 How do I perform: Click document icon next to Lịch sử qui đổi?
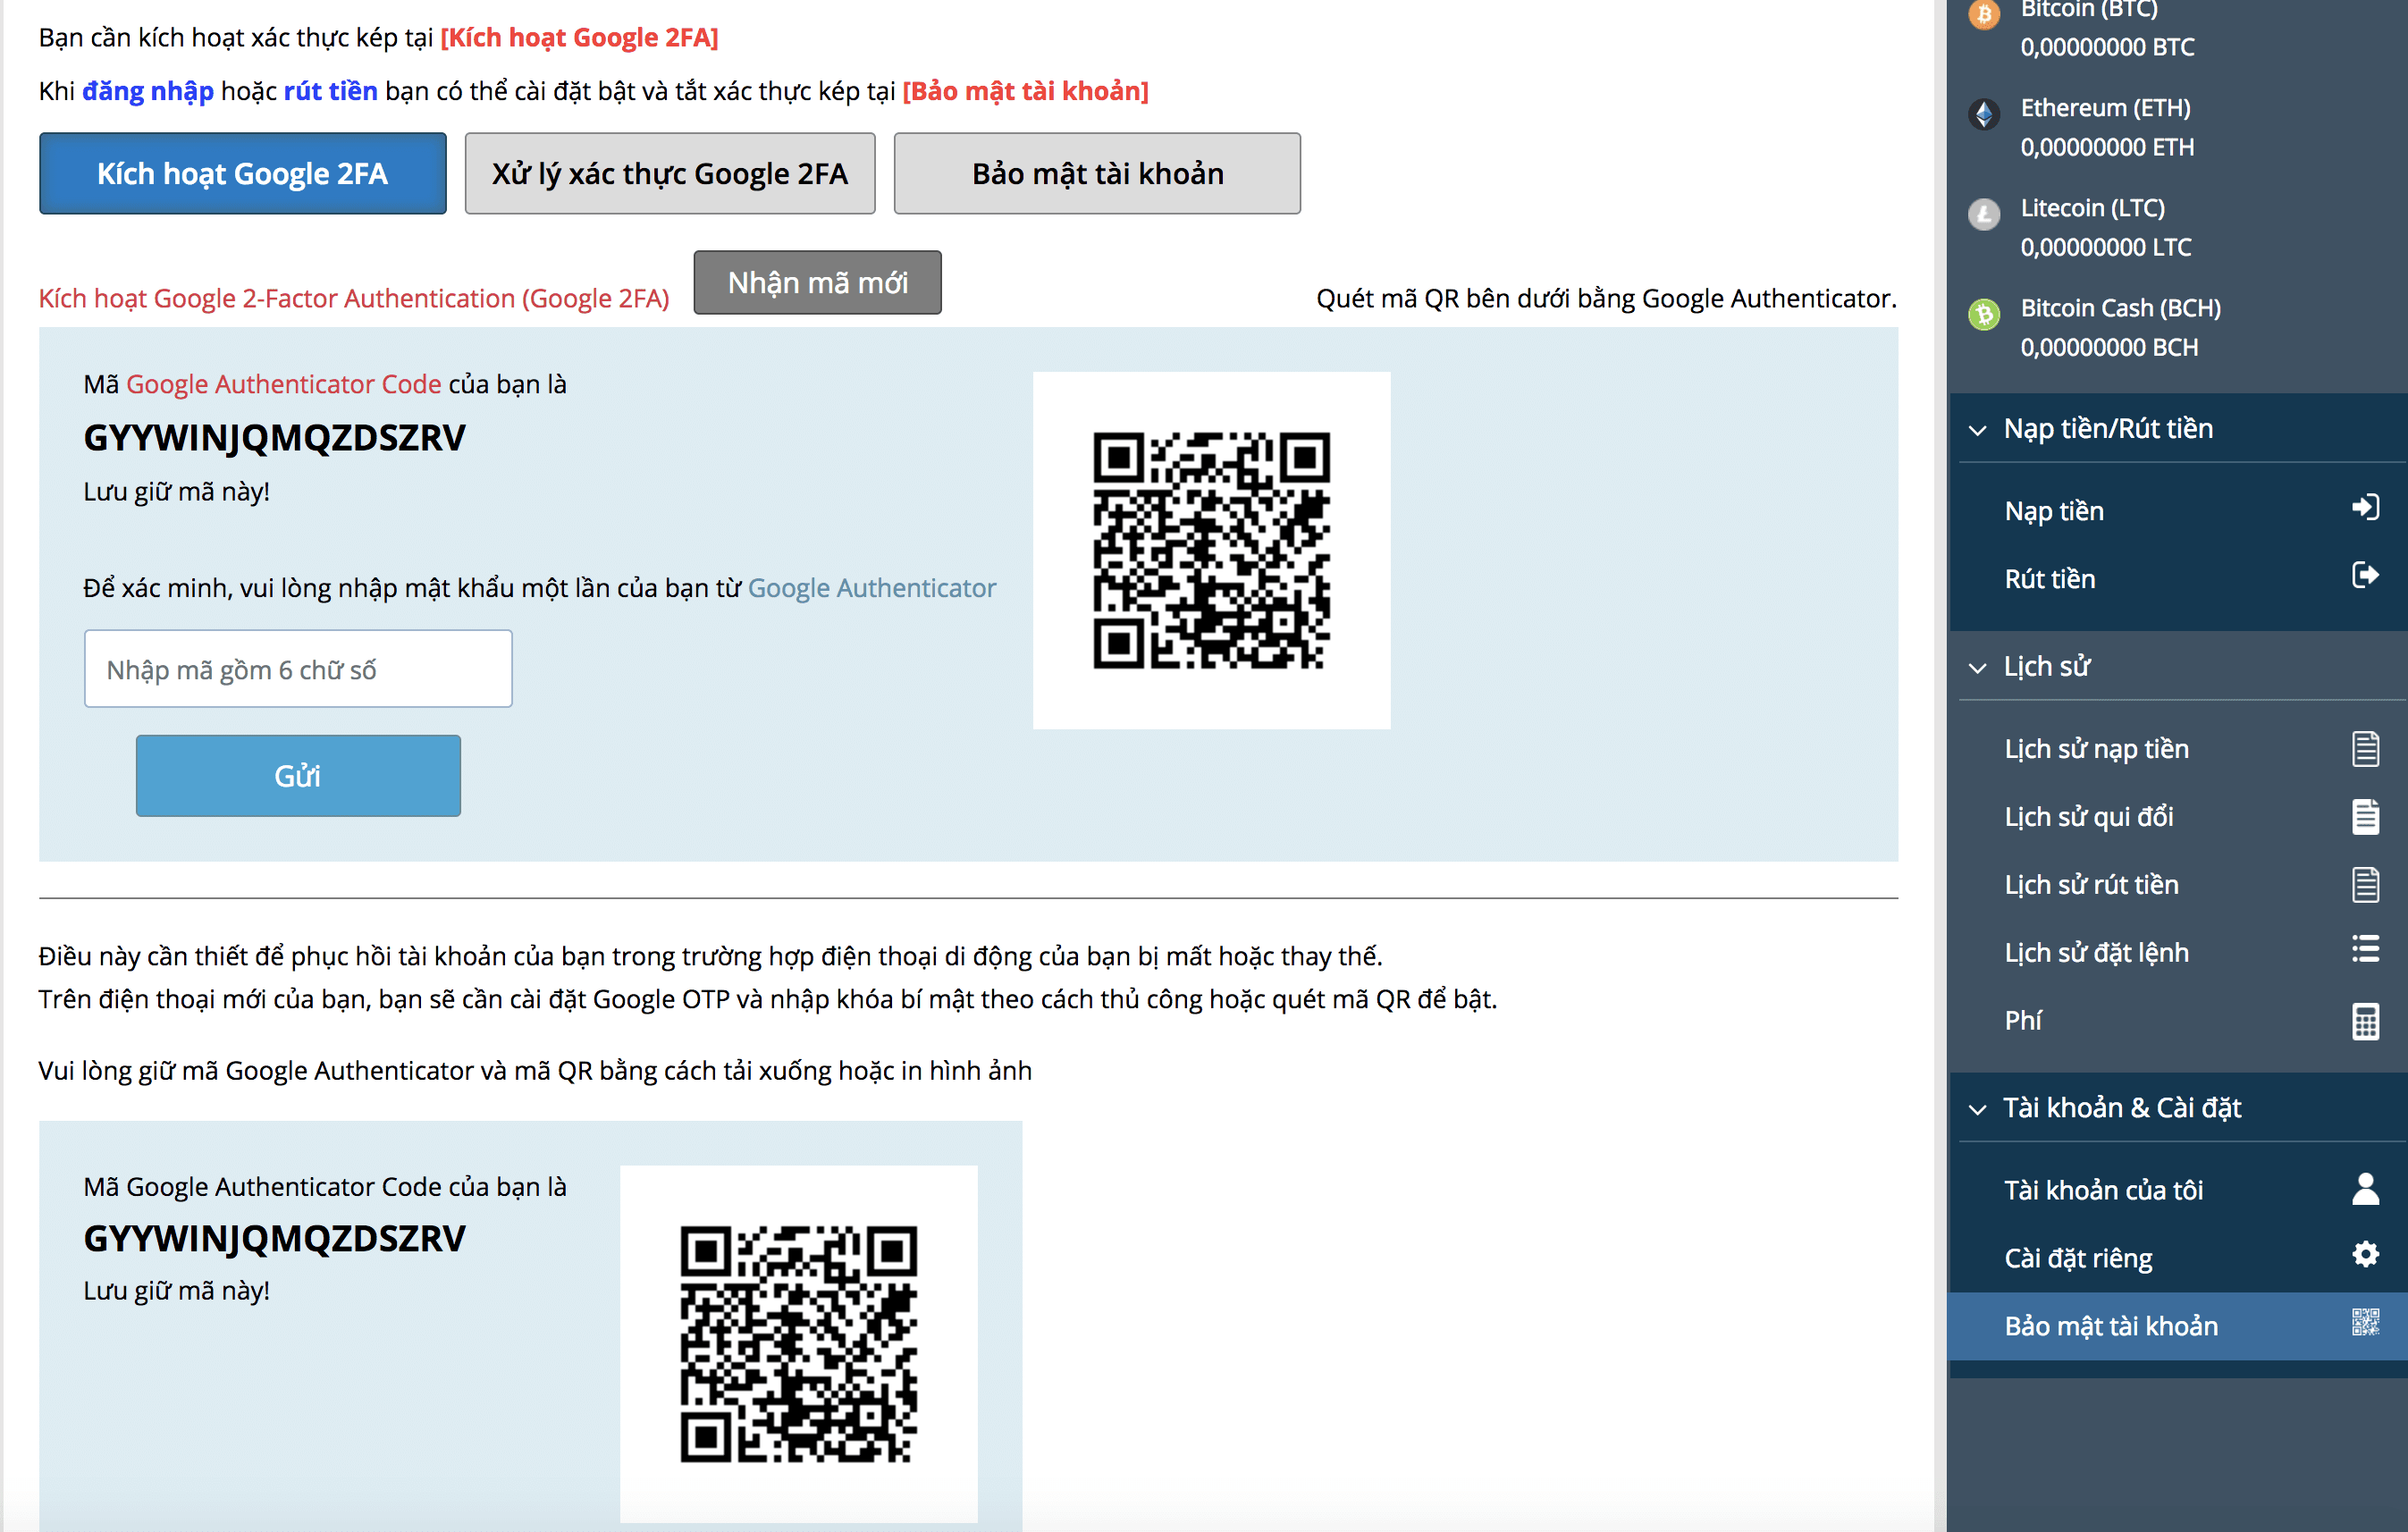(x=2365, y=816)
